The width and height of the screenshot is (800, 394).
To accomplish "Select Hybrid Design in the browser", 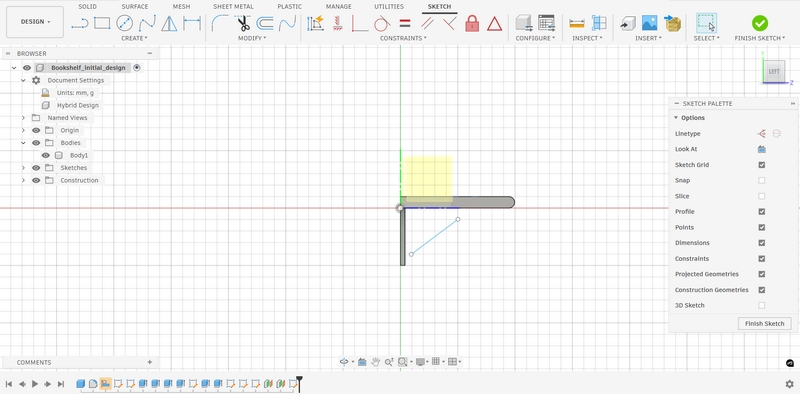I will [78, 105].
